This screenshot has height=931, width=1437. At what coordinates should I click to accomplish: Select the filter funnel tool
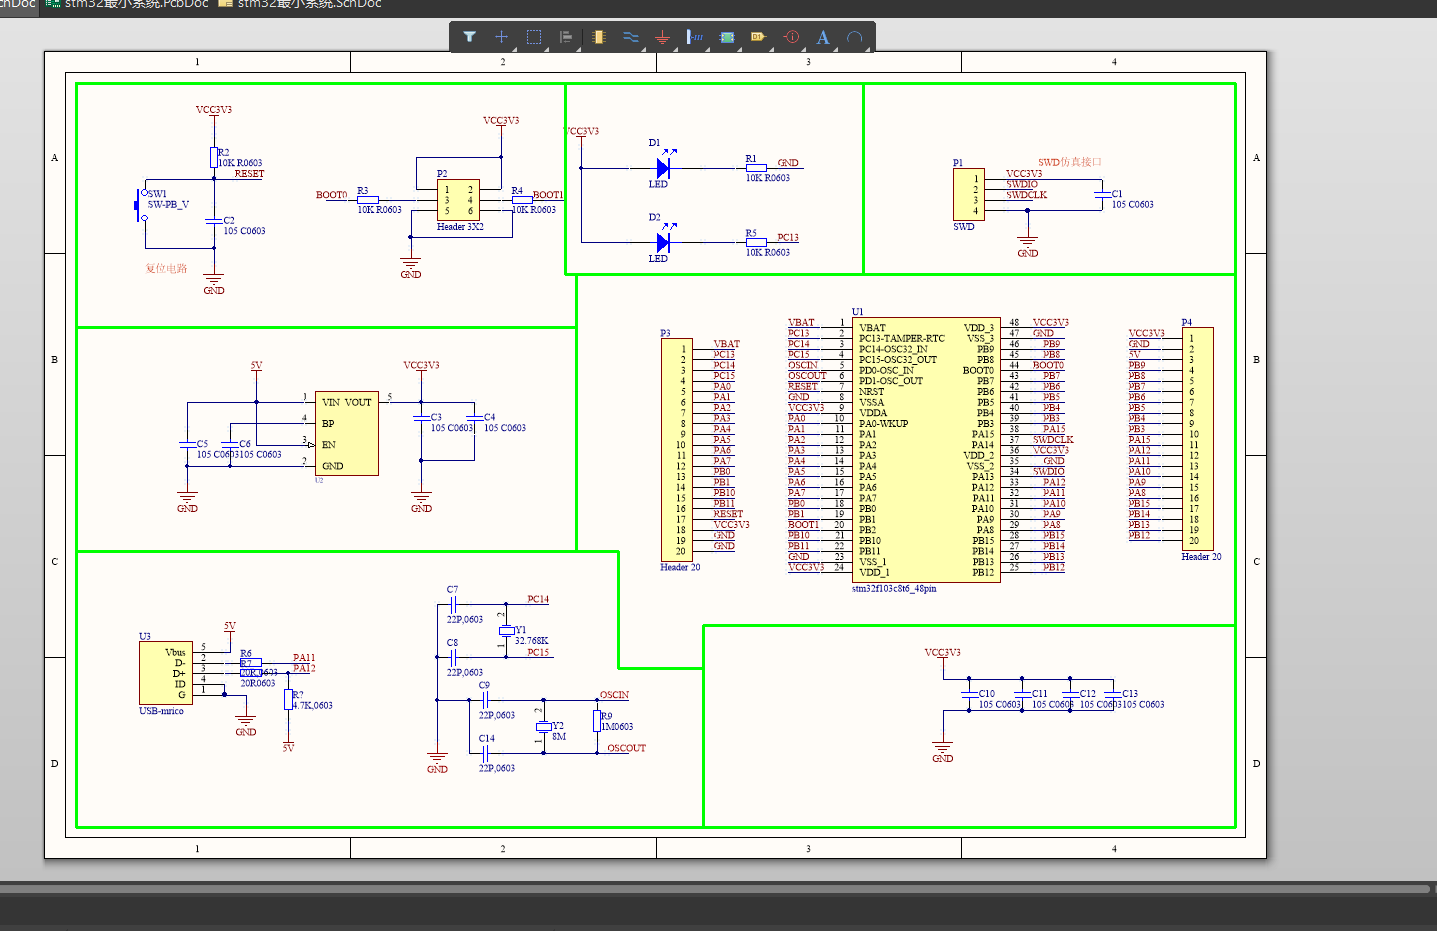click(469, 37)
